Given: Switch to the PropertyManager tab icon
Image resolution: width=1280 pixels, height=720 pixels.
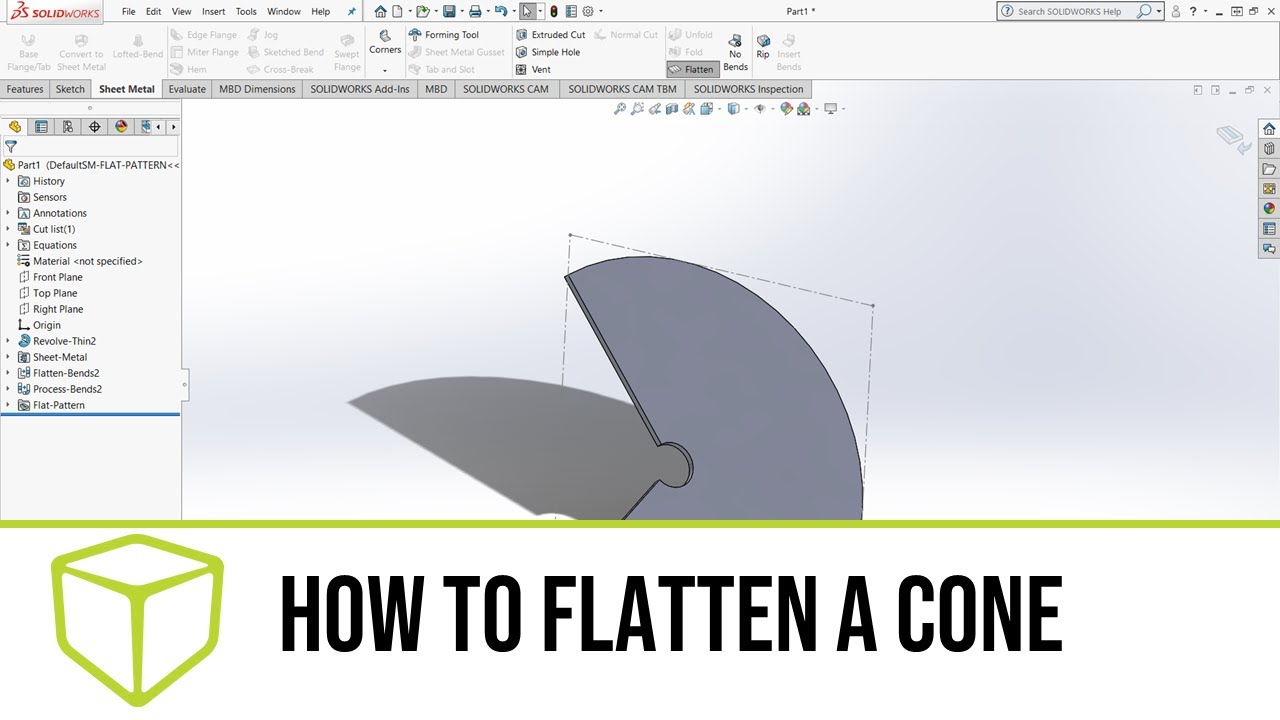Looking at the screenshot, I should [x=41, y=127].
